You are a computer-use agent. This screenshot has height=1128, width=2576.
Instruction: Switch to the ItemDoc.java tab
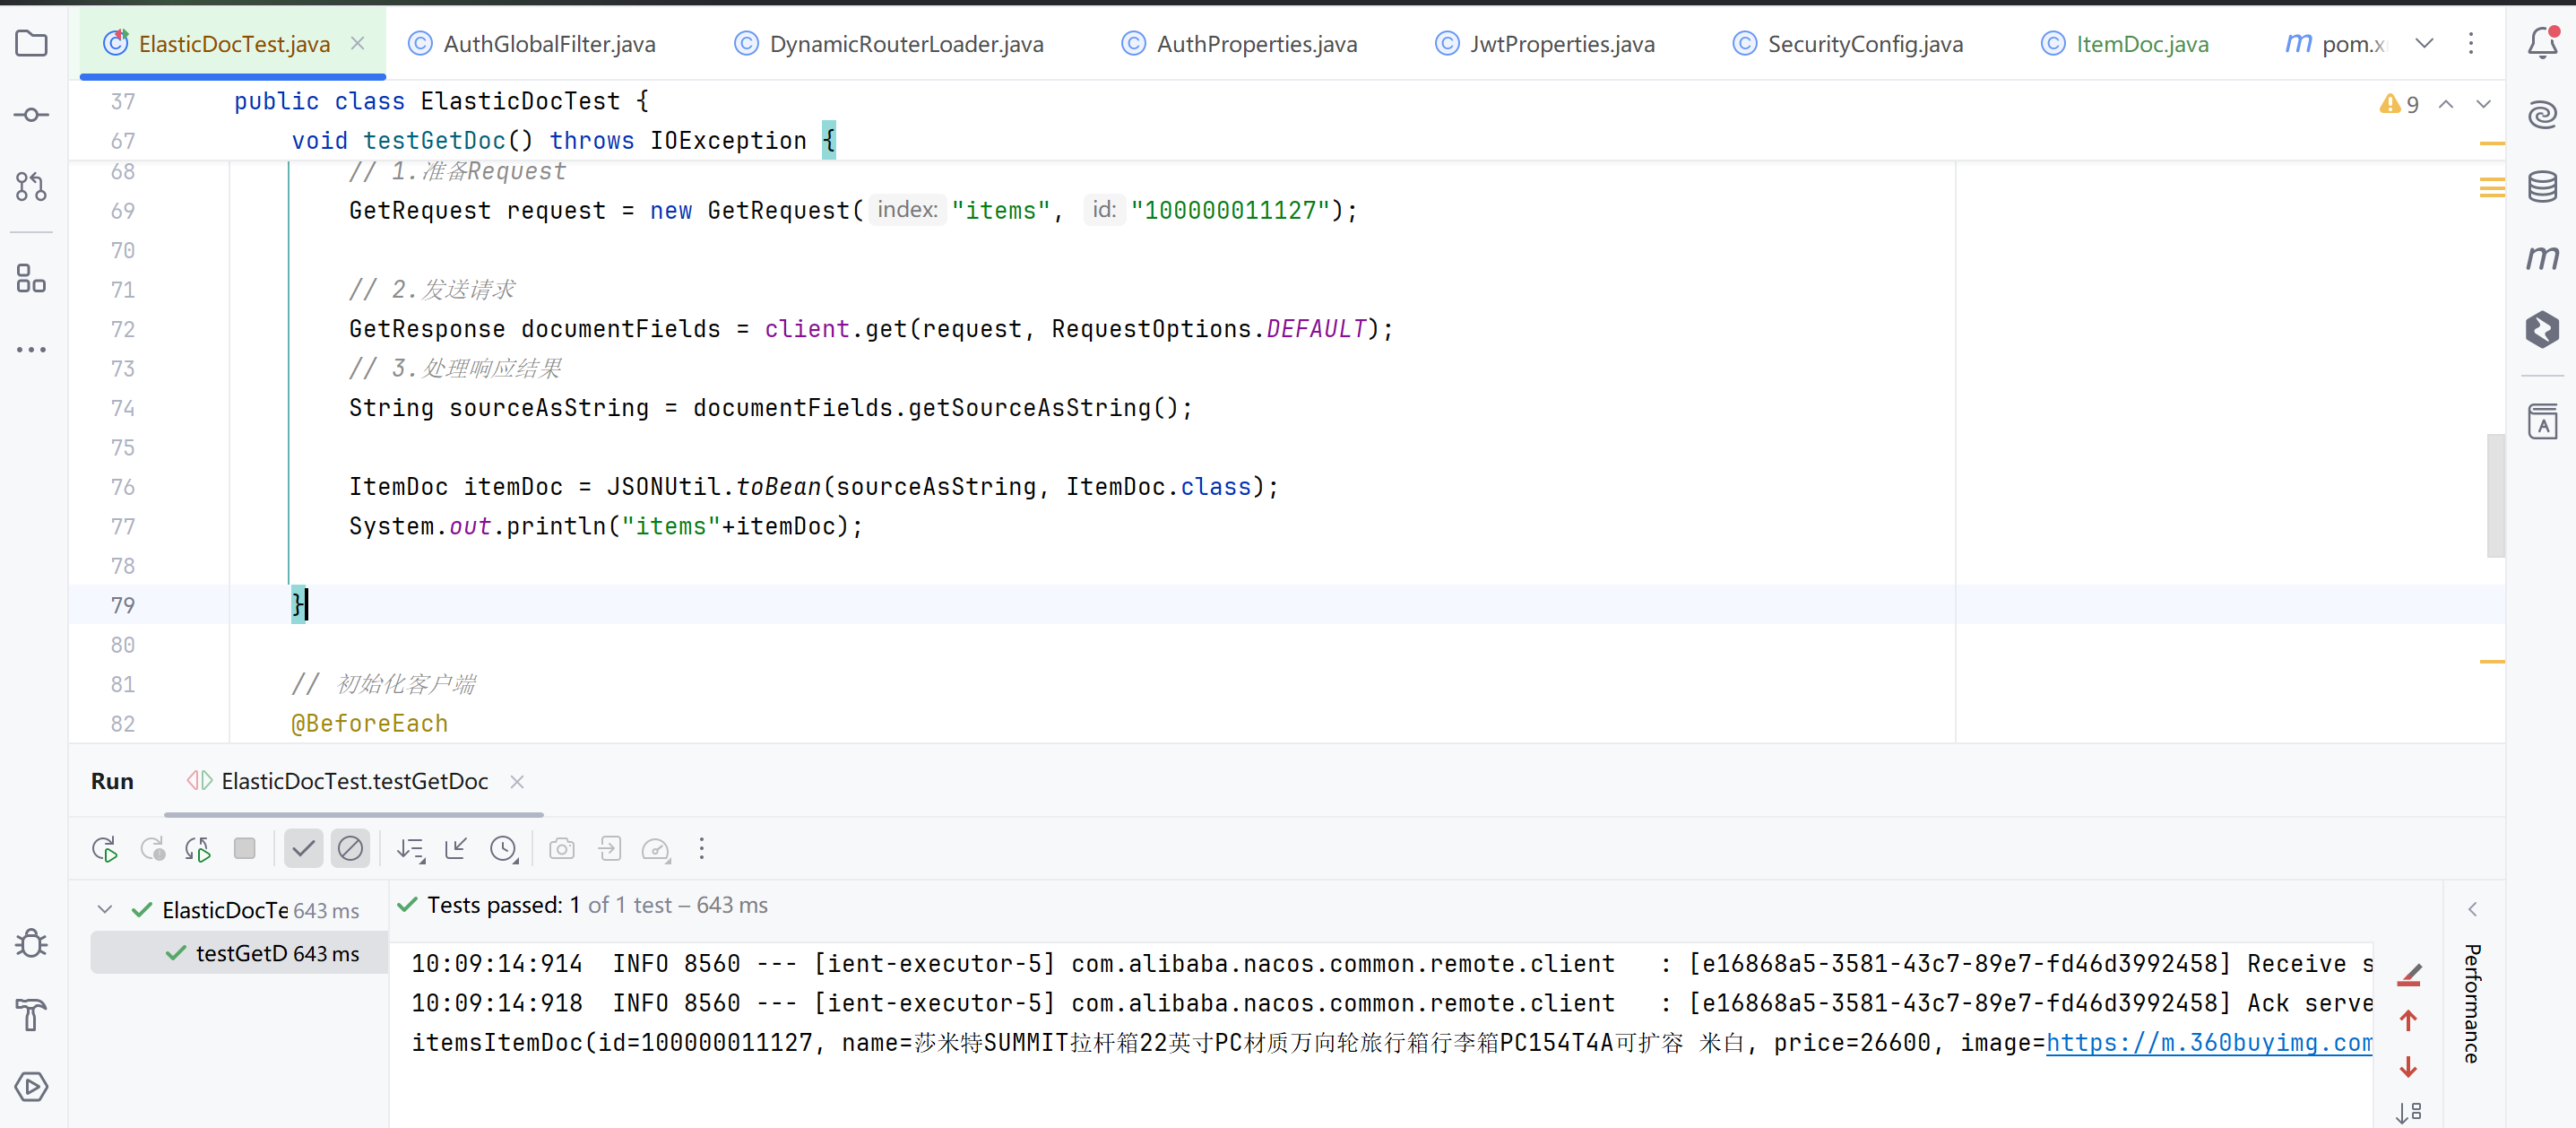pyautogui.click(x=2141, y=44)
